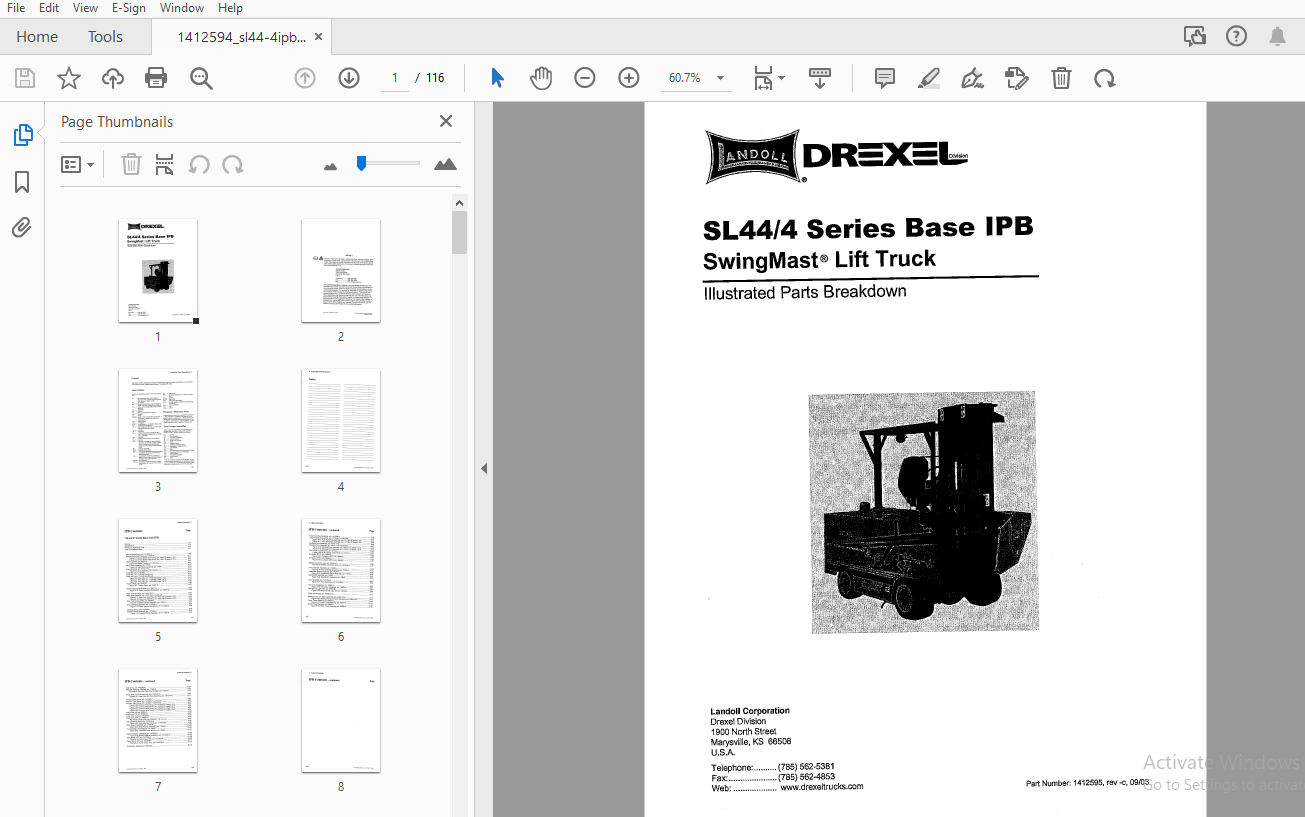Image resolution: width=1305 pixels, height=817 pixels.
Task: Open the Help menu
Action: pyautogui.click(x=230, y=8)
